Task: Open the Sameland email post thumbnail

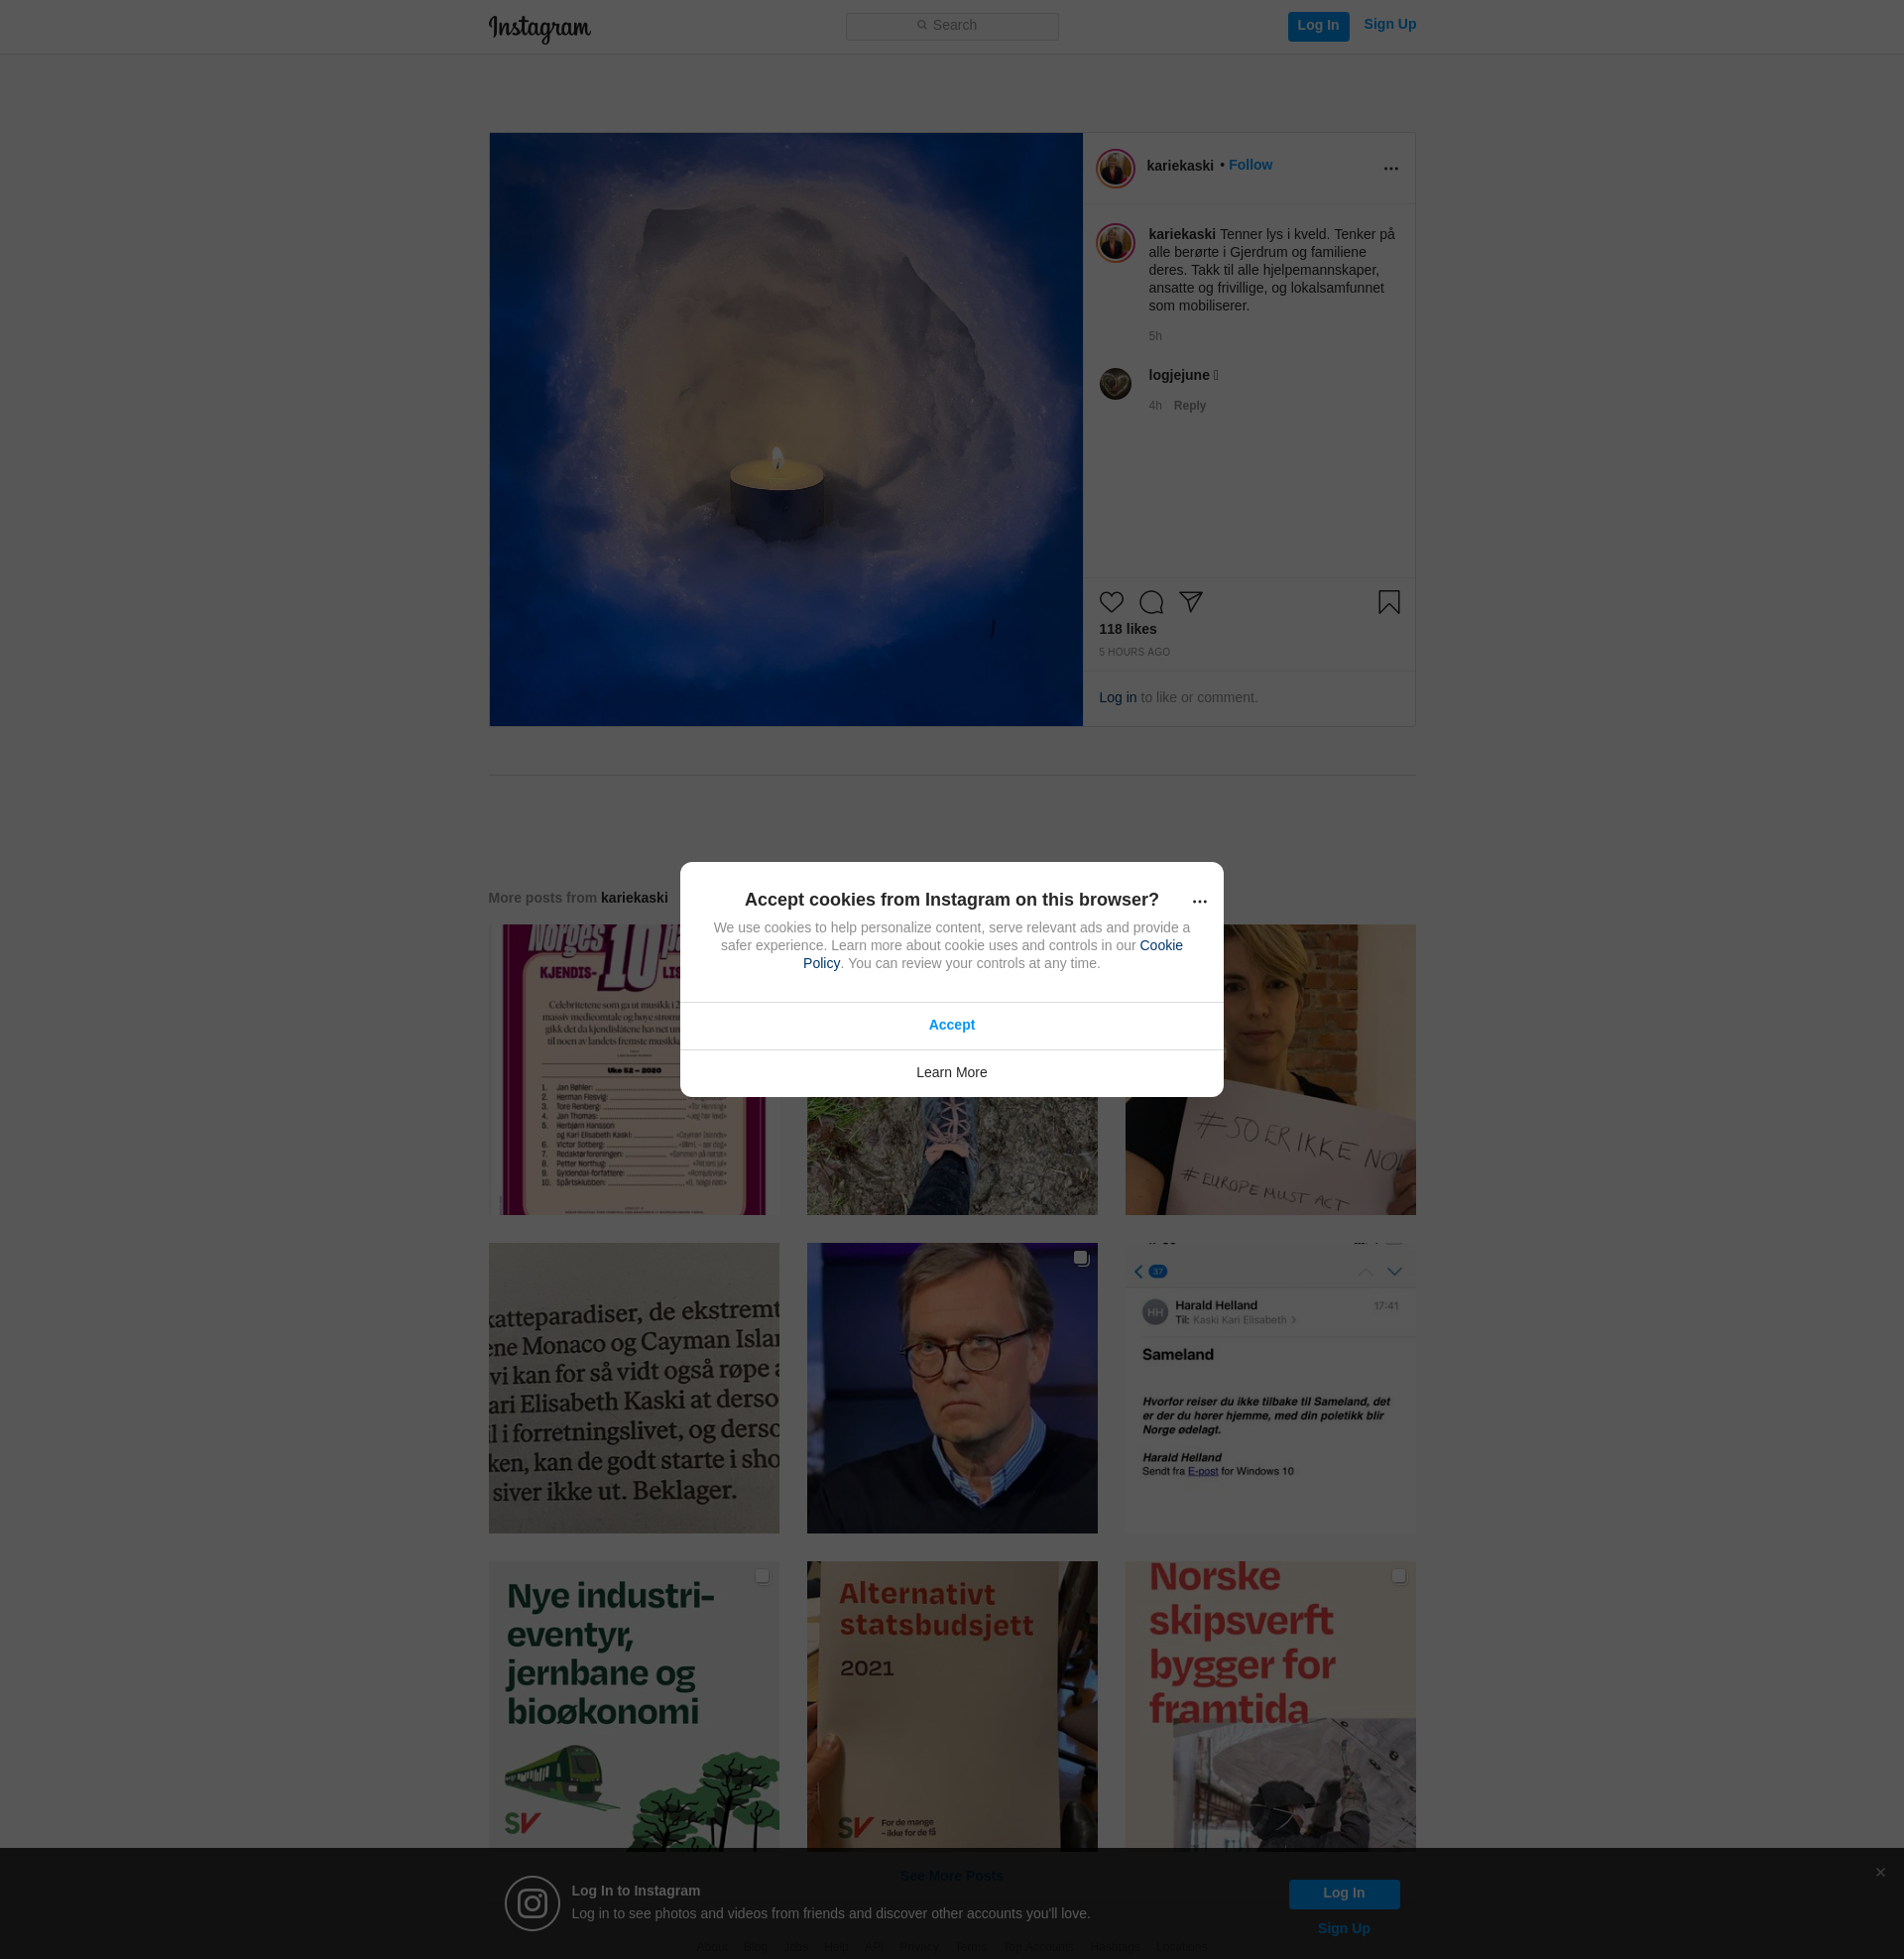Action: (x=1270, y=1388)
